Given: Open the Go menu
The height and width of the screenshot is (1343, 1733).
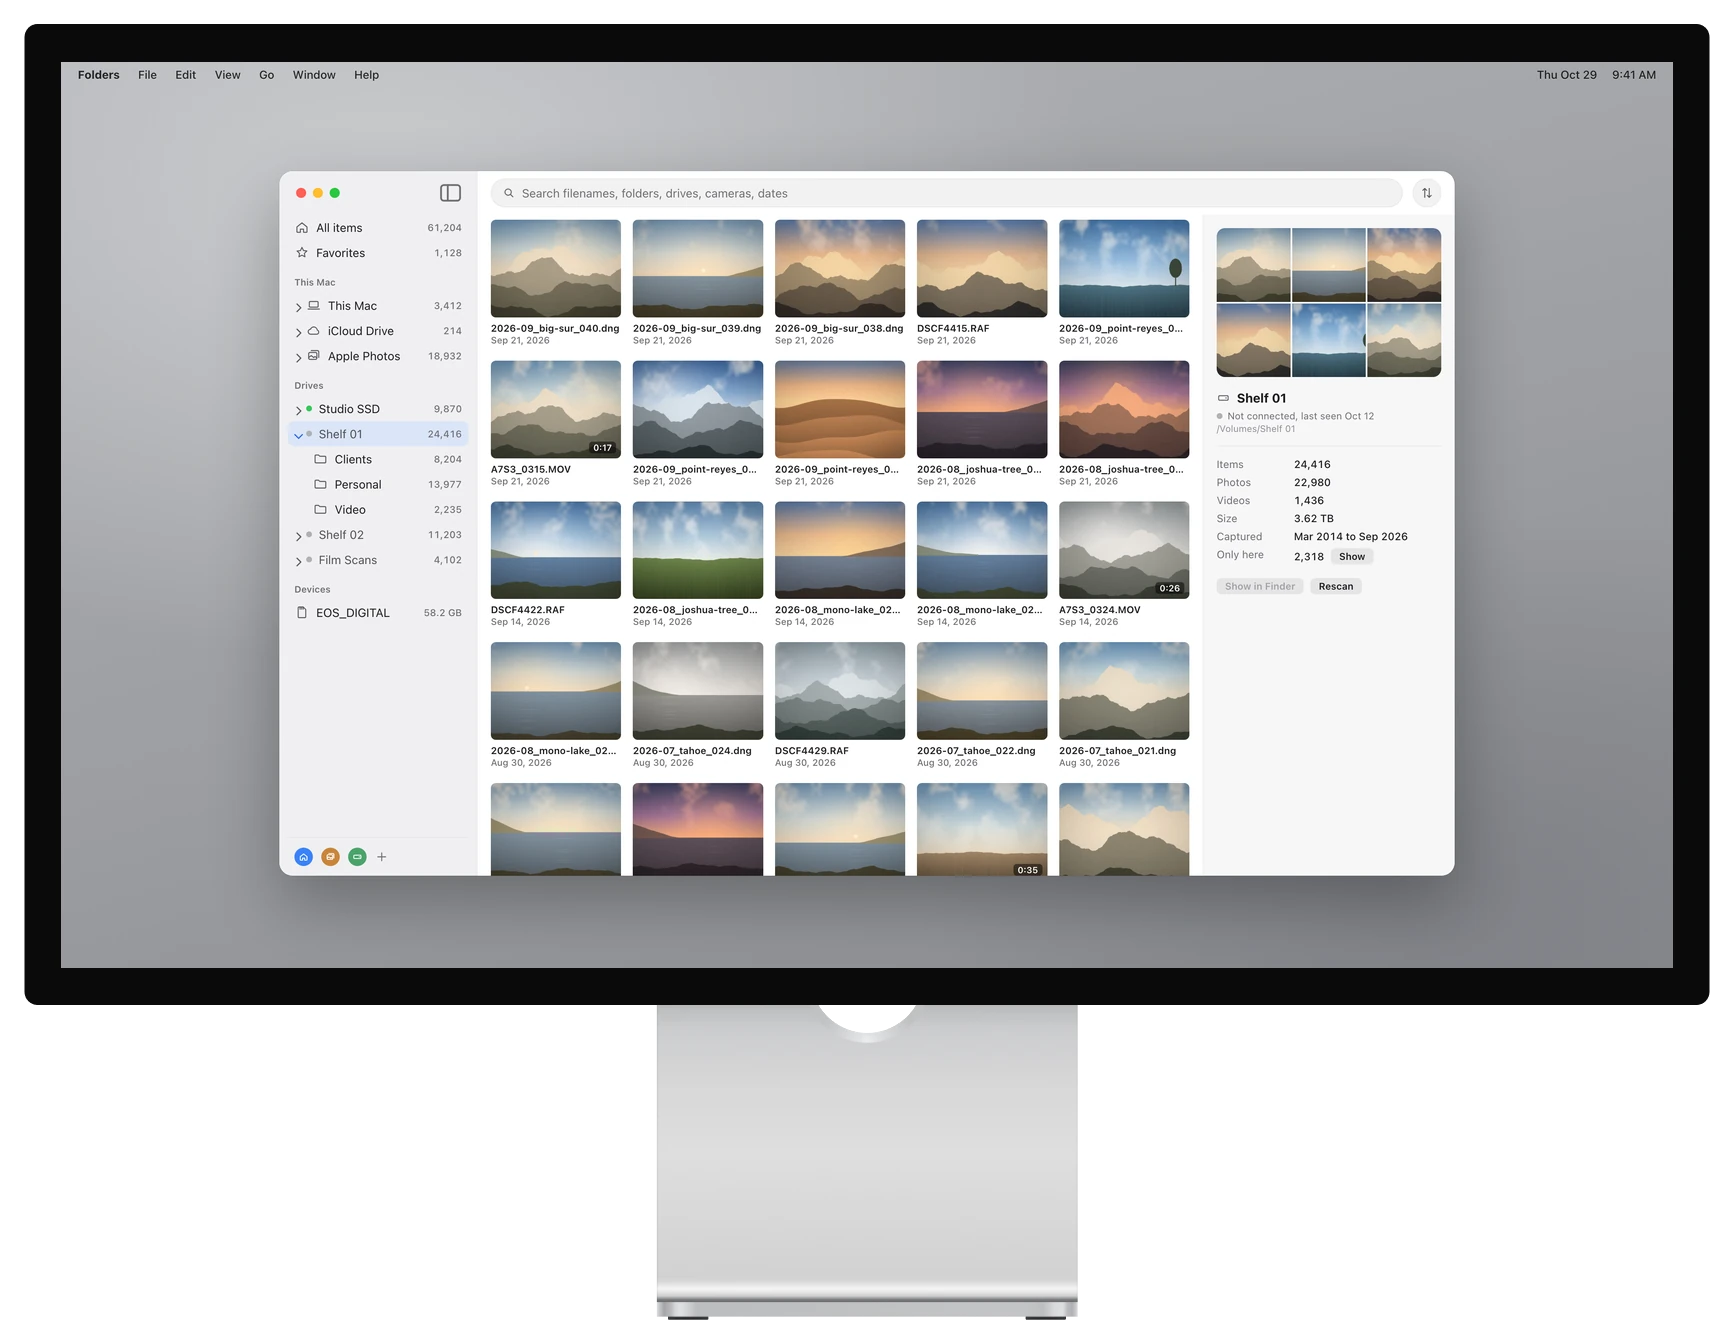Looking at the screenshot, I should click(x=266, y=75).
